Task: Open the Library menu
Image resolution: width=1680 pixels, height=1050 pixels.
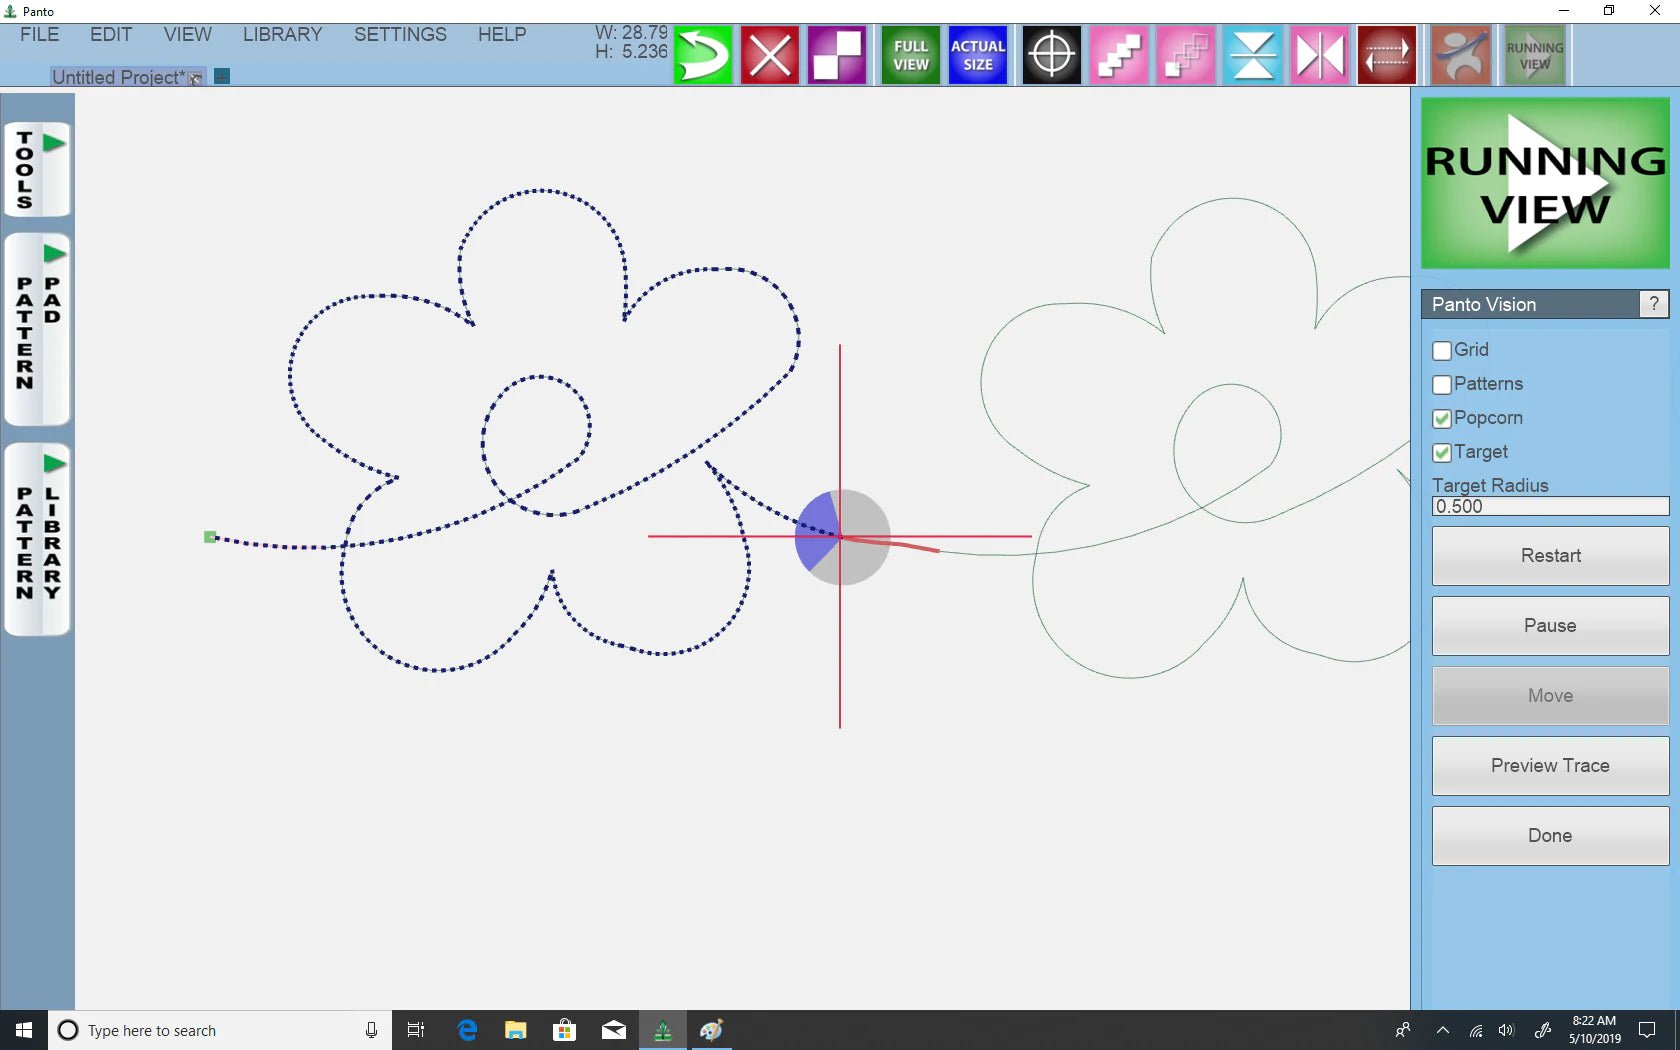Action: (x=282, y=34)
